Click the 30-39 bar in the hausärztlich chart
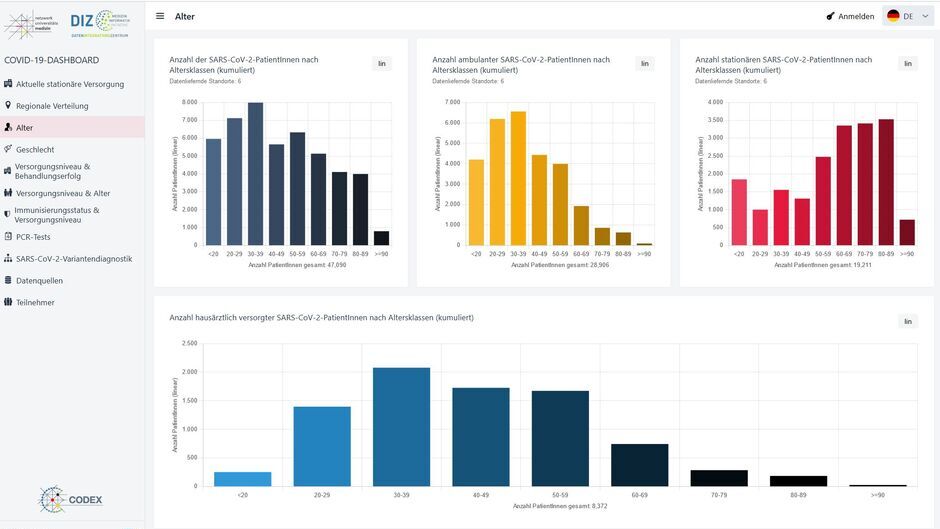Viewport: 940px width, 529px height. pyautogui.click(x=401, y=426)
